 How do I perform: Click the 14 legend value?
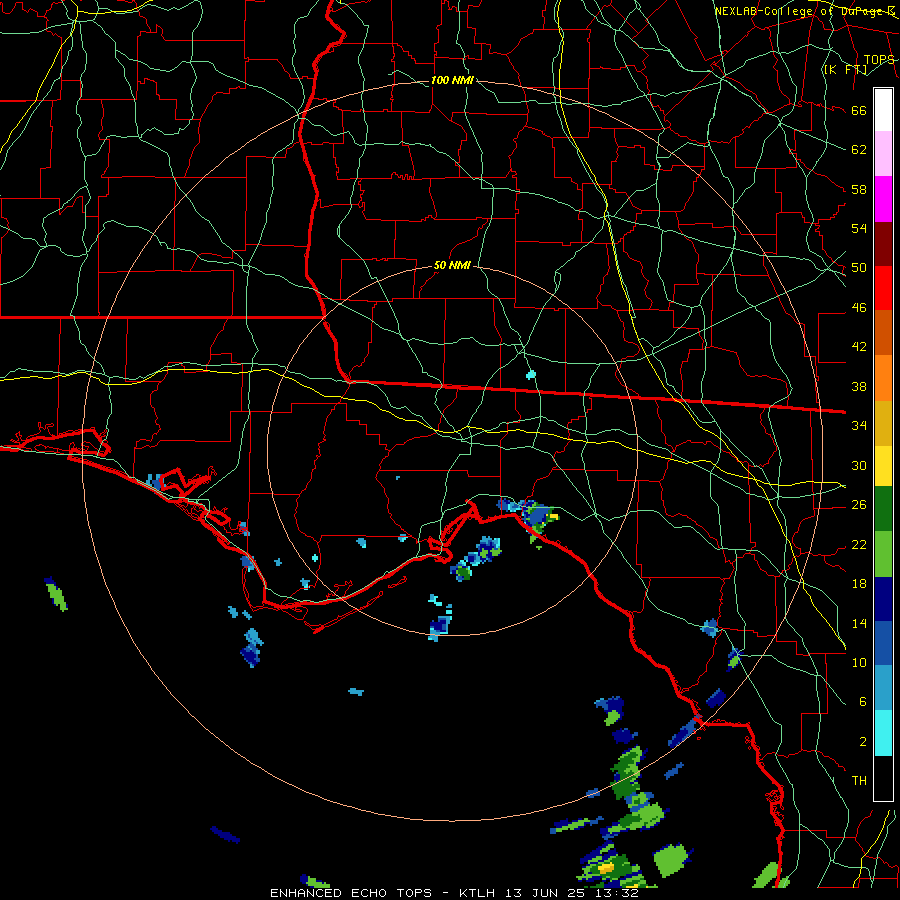[x=859, y=623]
